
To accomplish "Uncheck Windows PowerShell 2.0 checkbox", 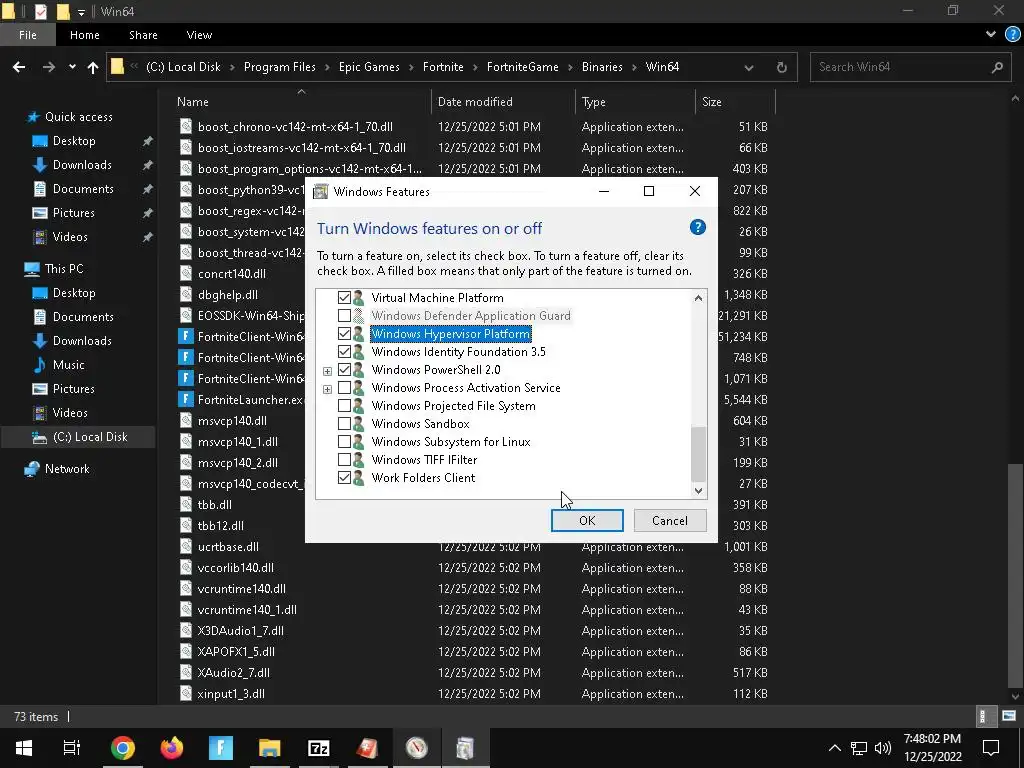I will point(344,370).
